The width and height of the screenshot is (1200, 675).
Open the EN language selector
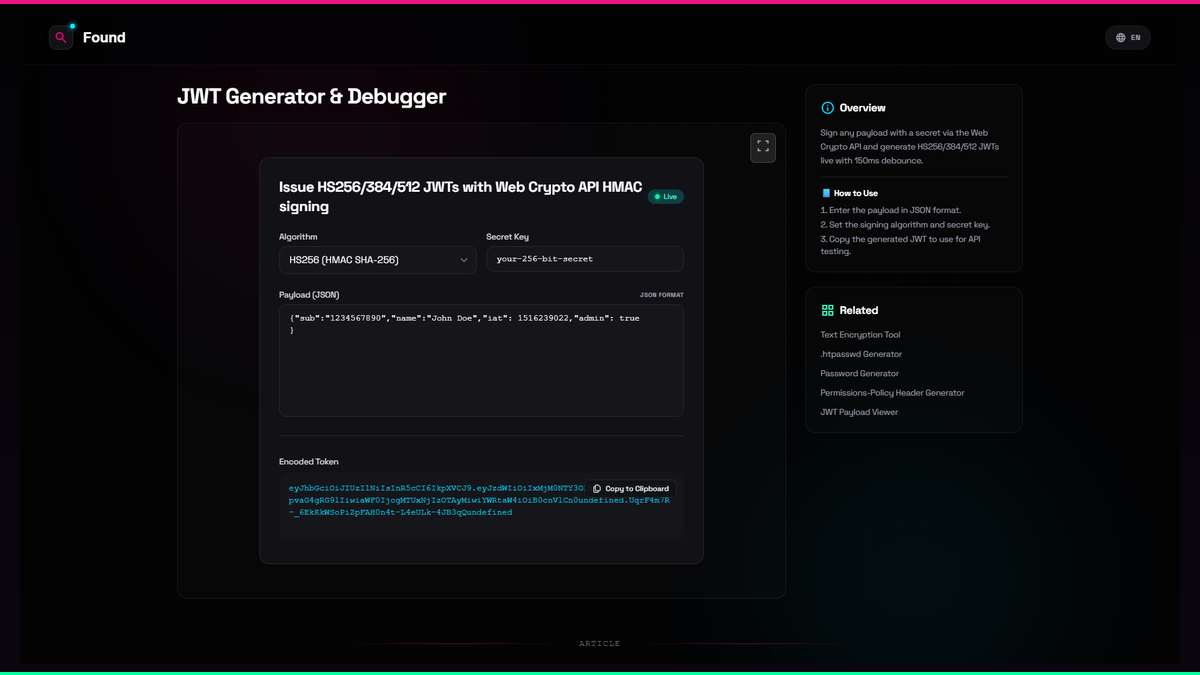(1128, 38)
